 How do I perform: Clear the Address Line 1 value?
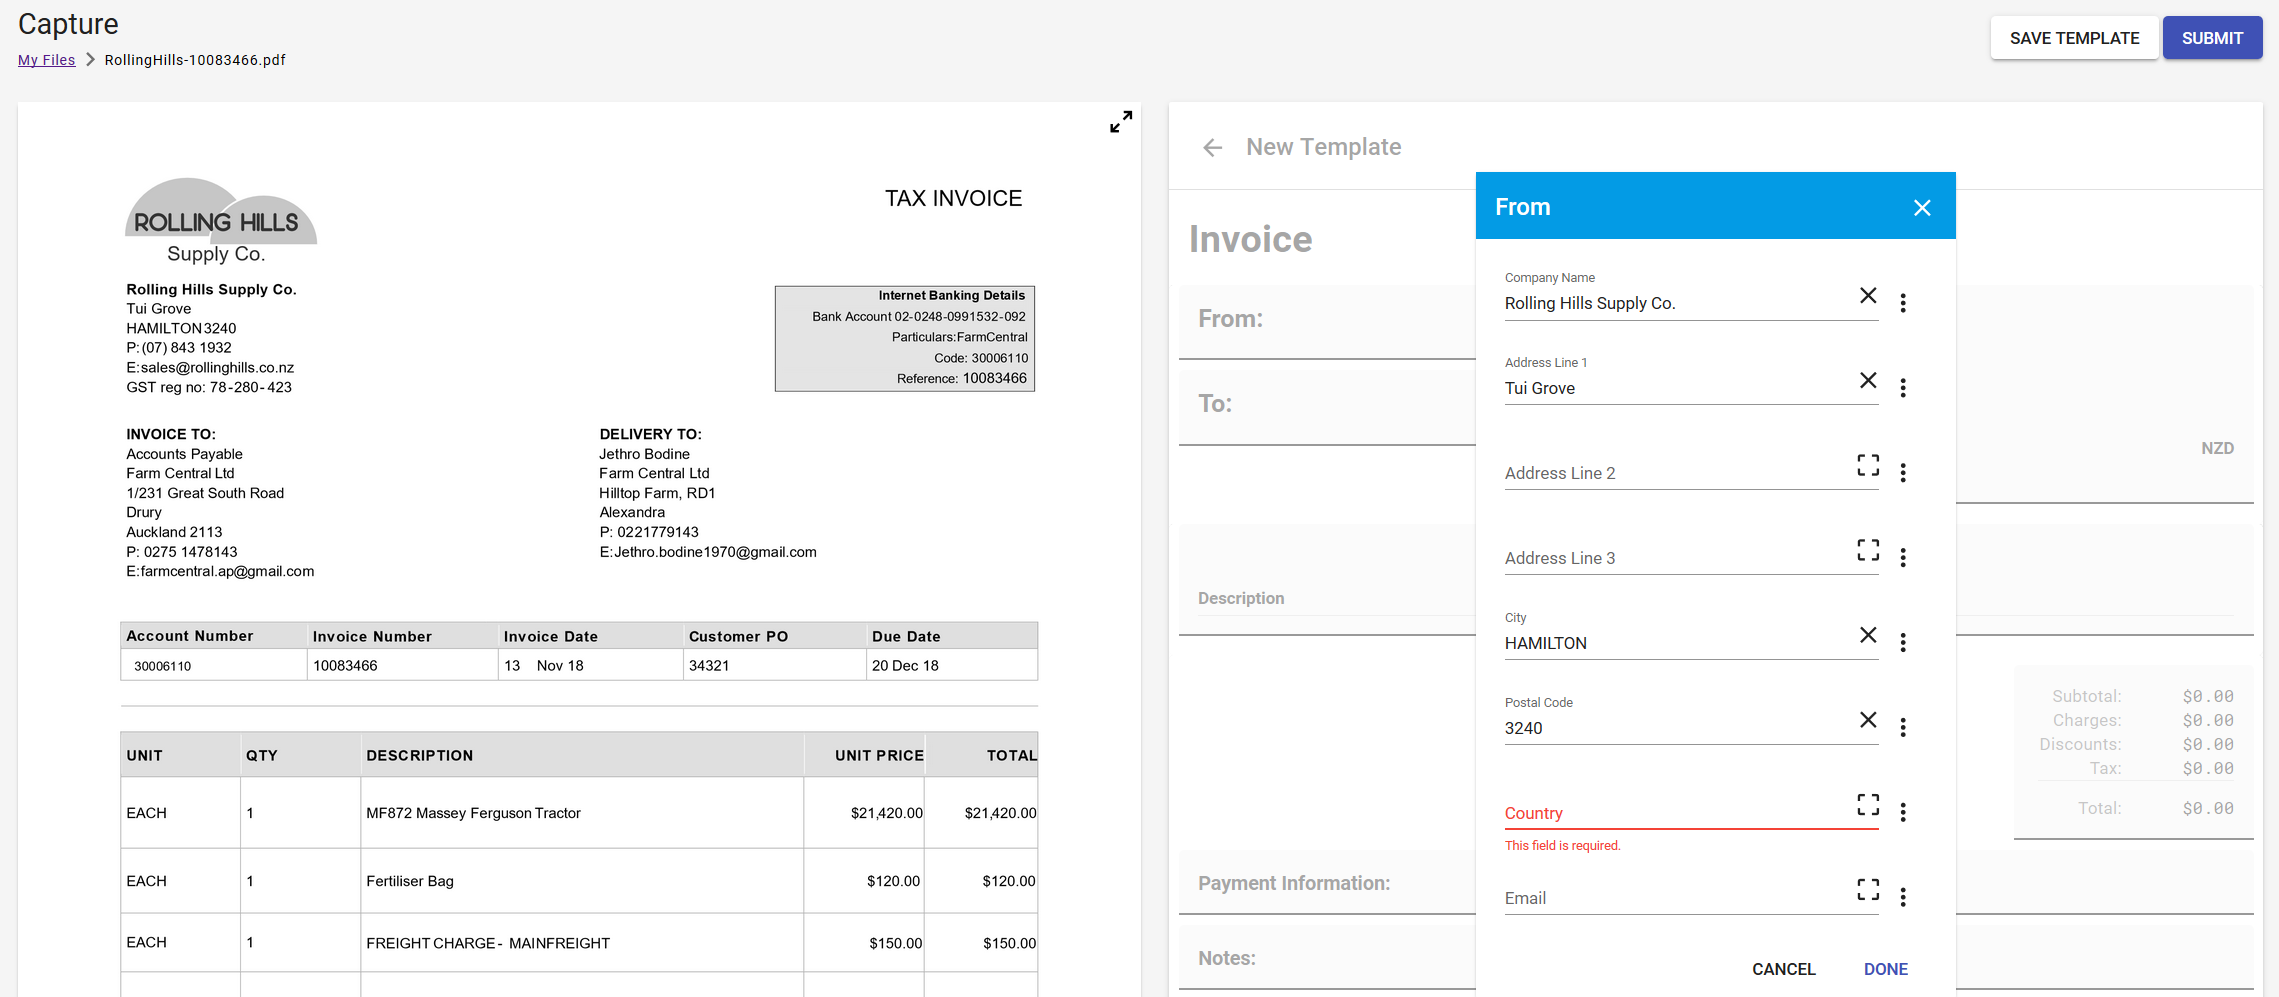1867,381
